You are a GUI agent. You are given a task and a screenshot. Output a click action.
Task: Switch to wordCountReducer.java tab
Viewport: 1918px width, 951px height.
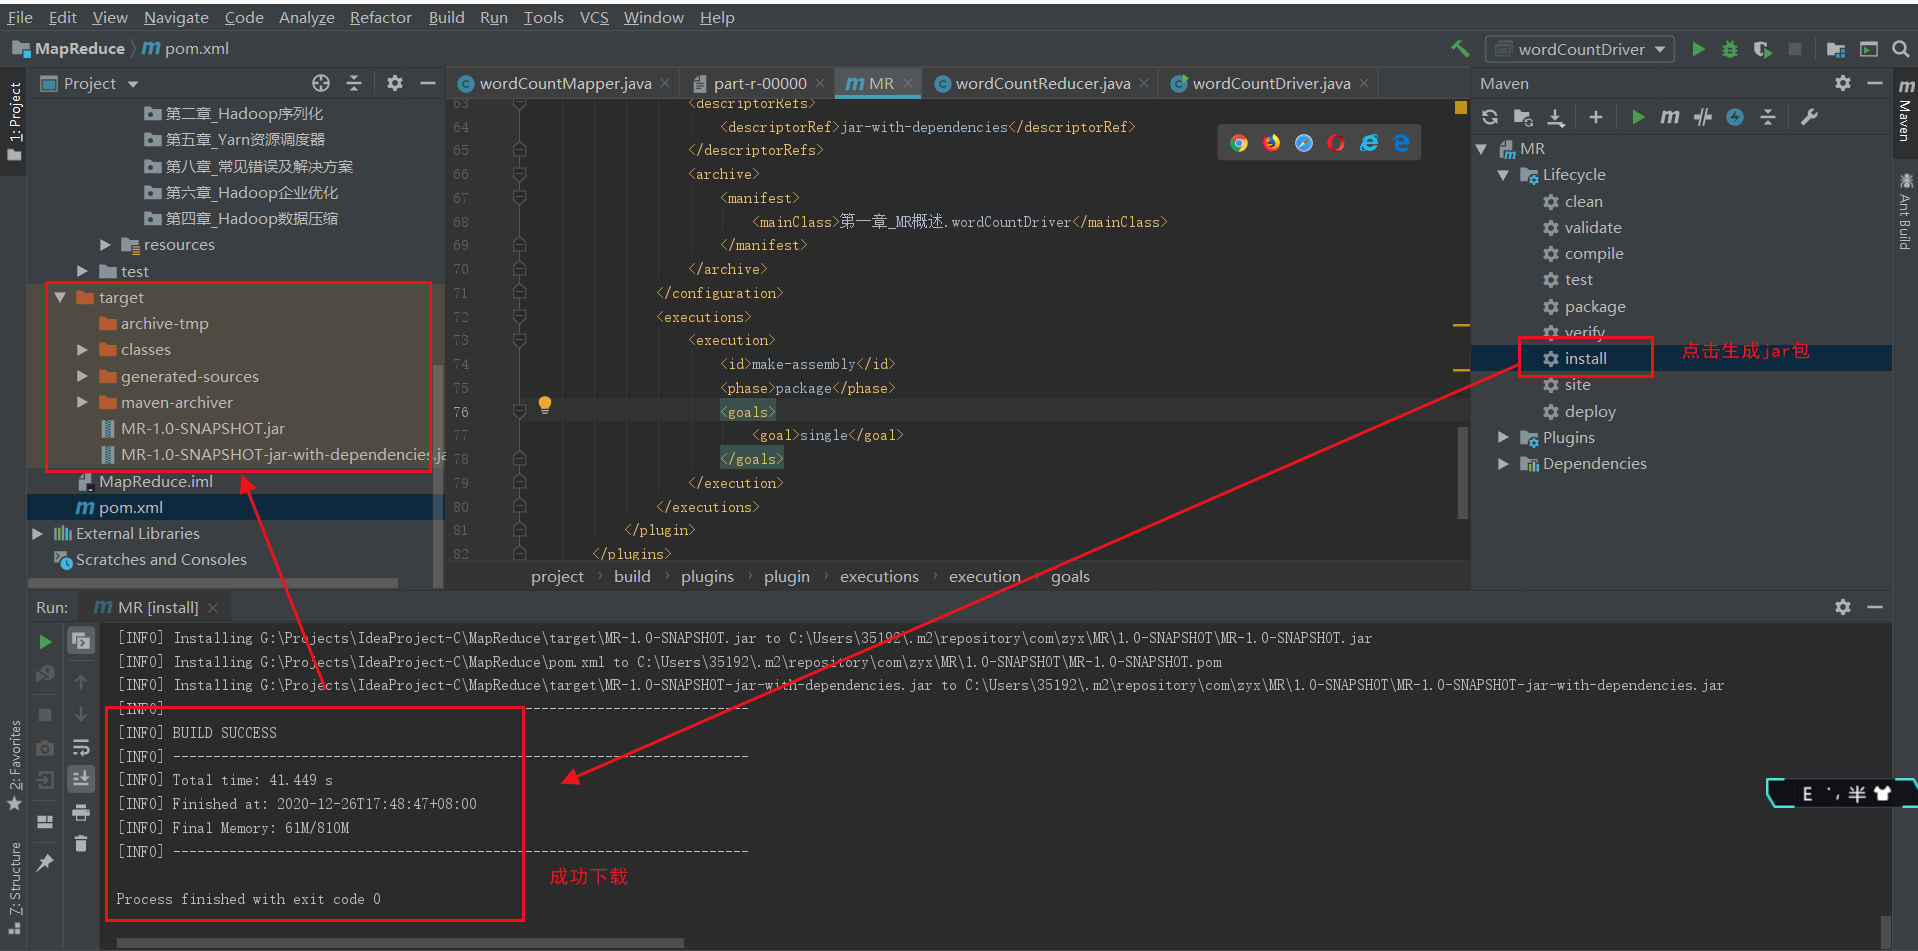pyautogui.click(x=1043, y=83)
